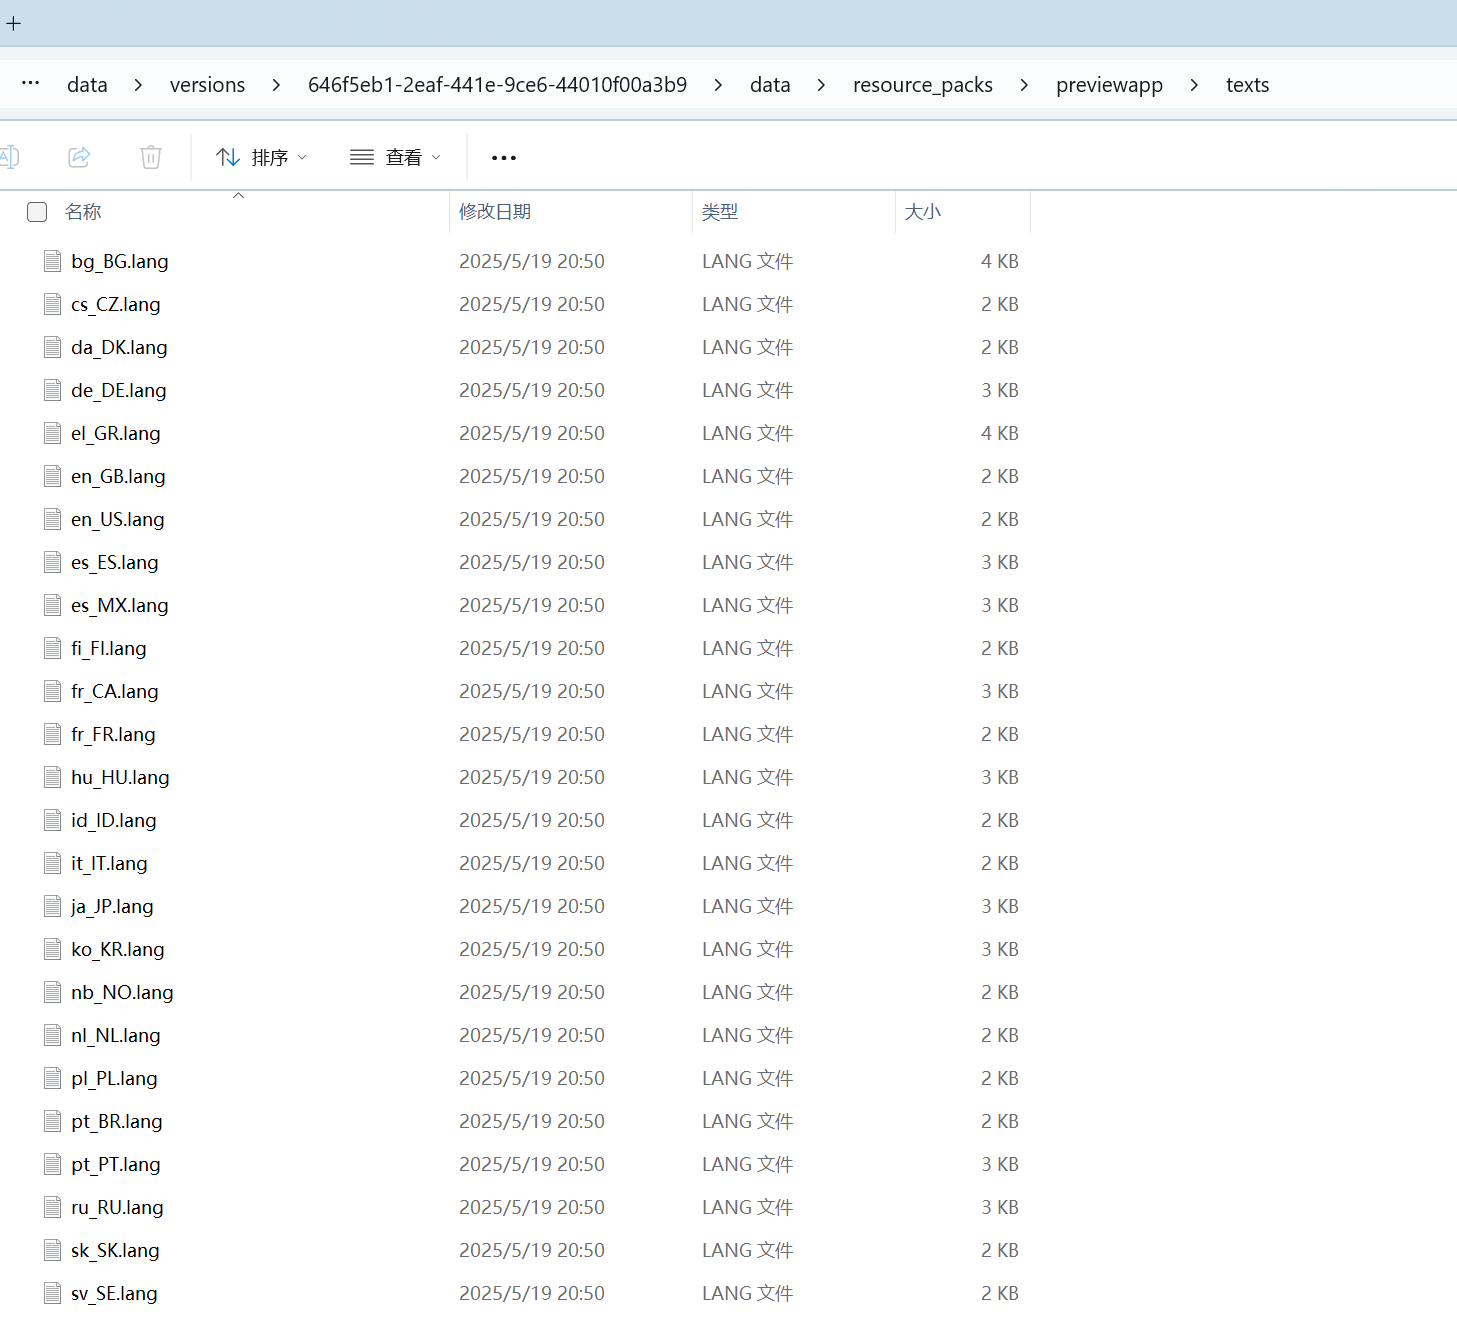Click the delete trash can icon
1457x1317 pixels.
[151, 157]
